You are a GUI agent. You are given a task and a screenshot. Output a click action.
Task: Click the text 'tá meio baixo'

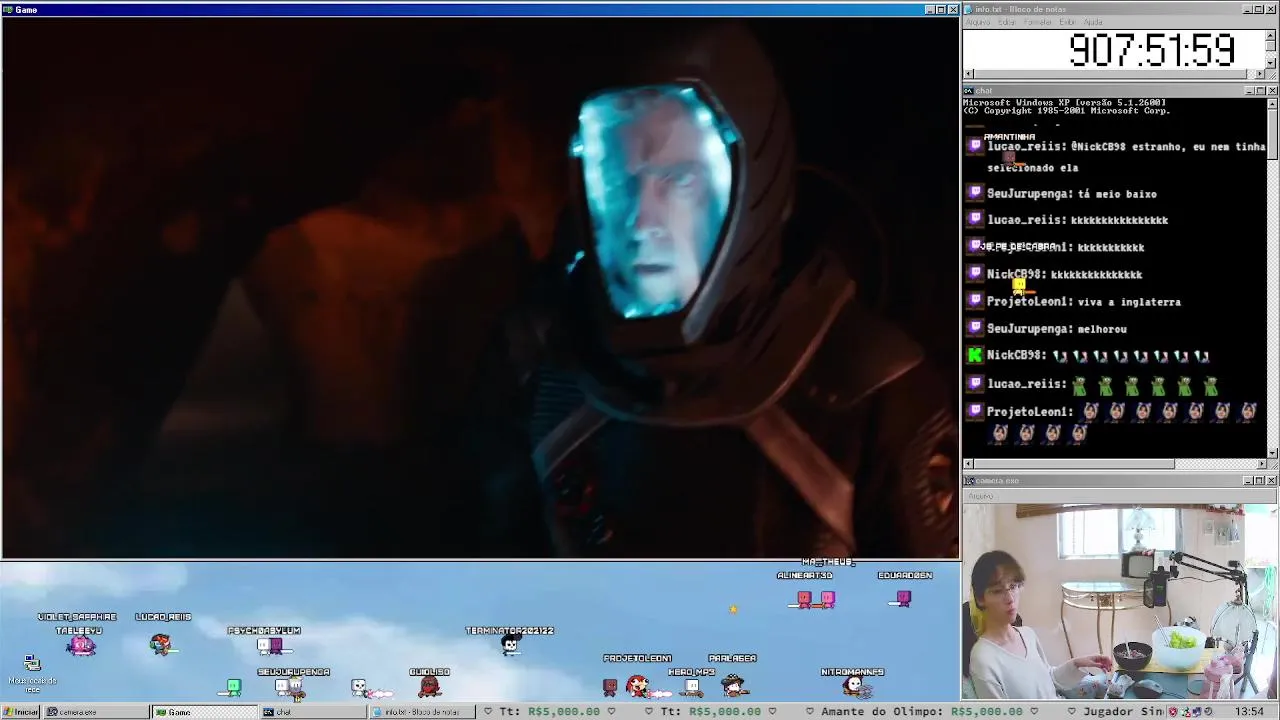tap(1117, 193)
